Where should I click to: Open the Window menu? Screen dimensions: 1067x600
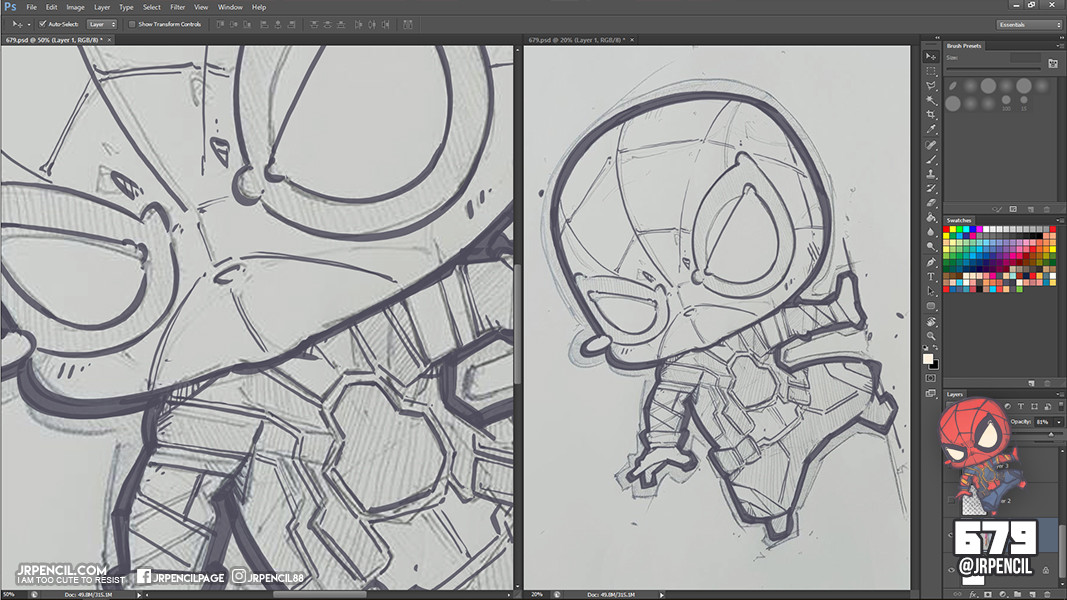230,7
